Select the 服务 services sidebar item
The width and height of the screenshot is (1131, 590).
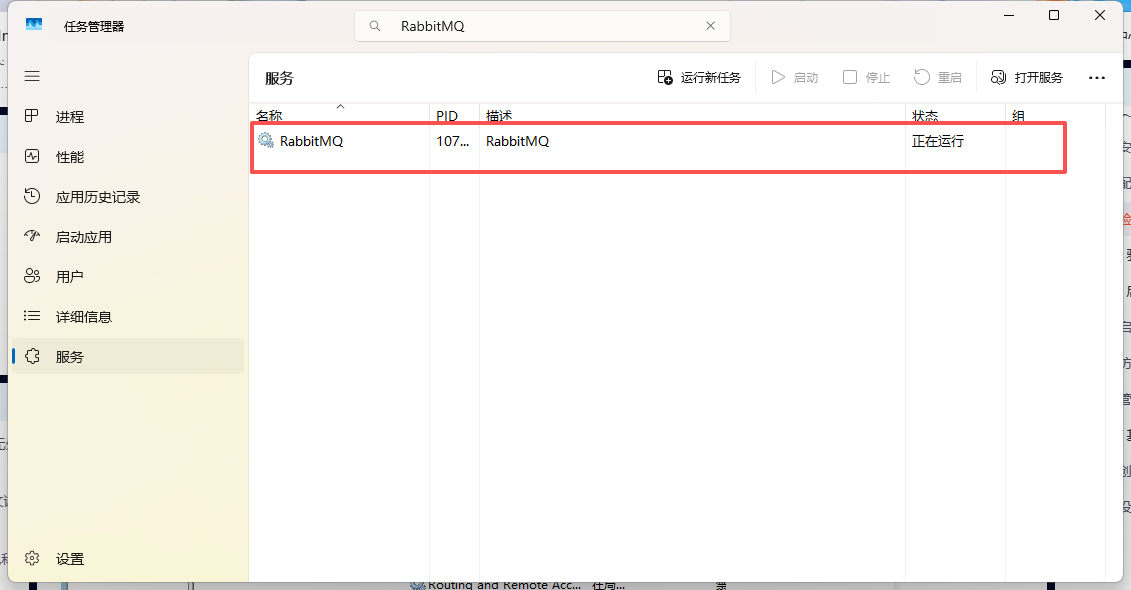click(x=128, y=356)
